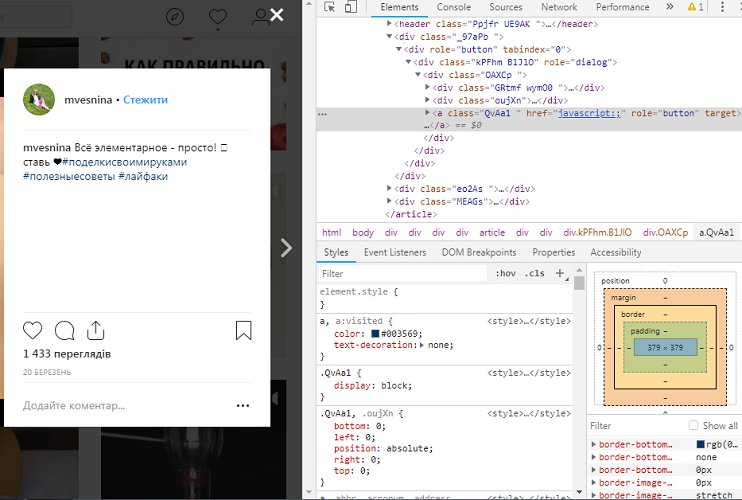The height and width of the screenshot is (500, 742).
Task: Close the Instagram post dialog
Action: point(277,15)
